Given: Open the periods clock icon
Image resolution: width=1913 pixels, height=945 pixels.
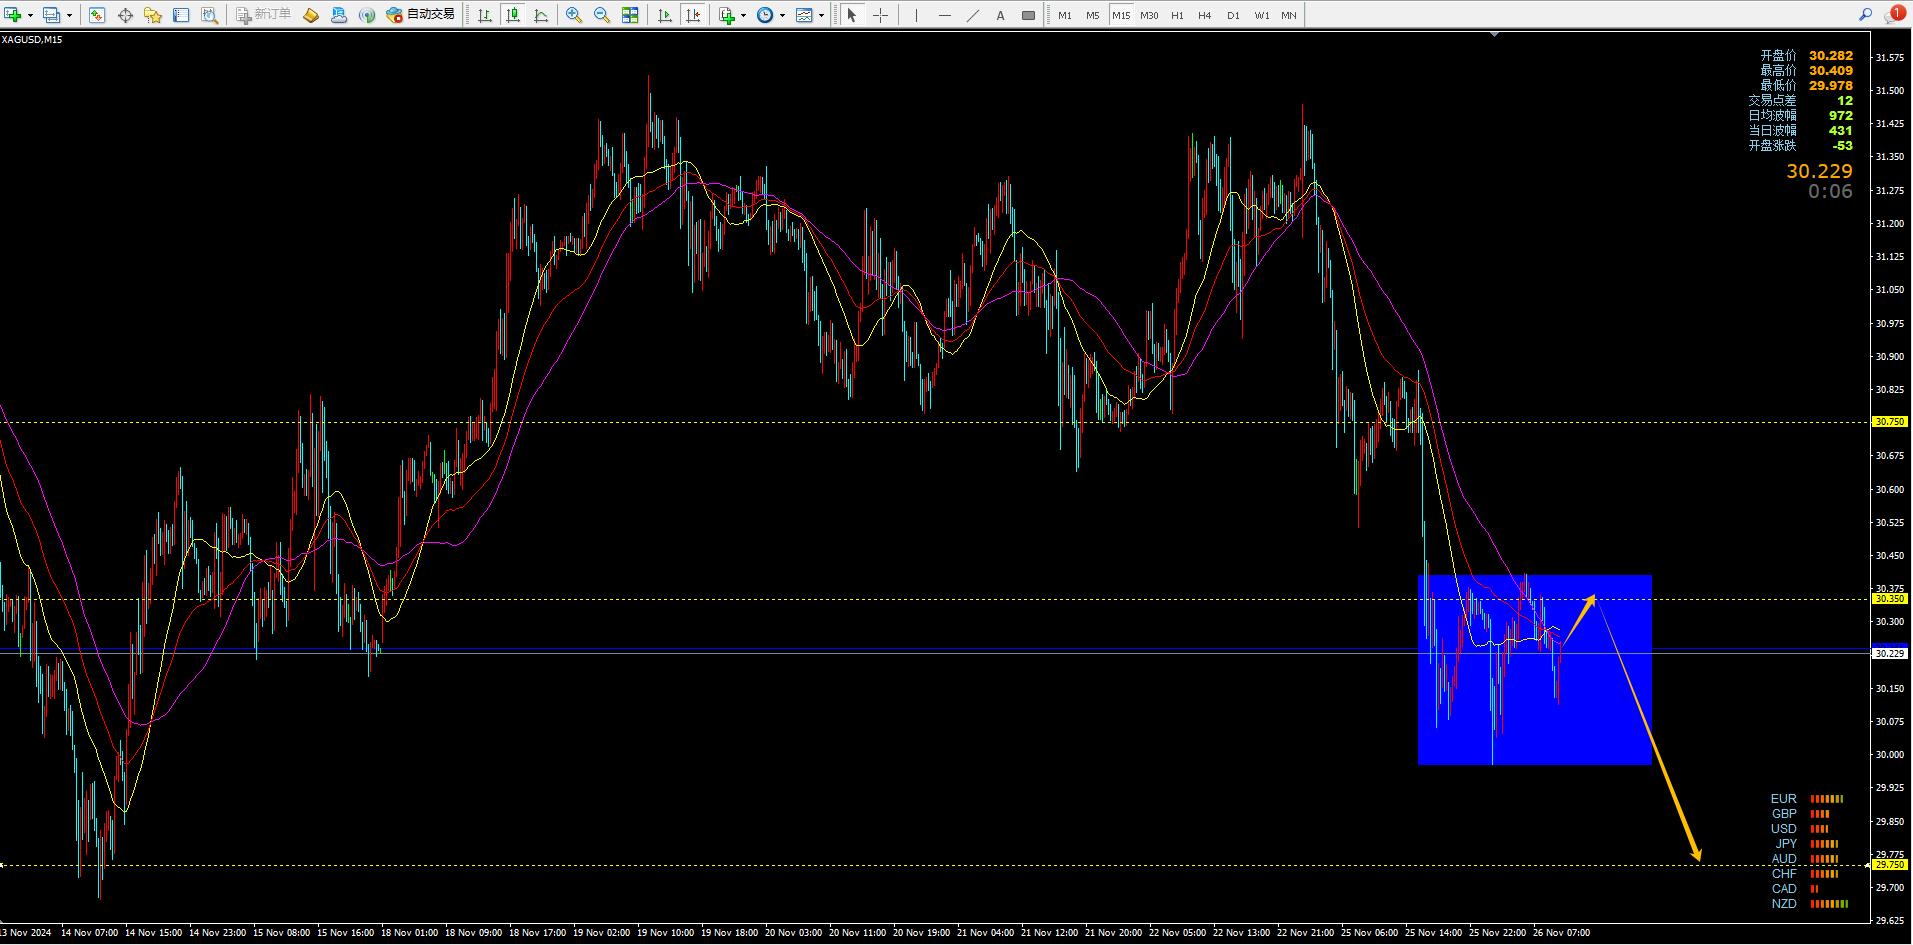Looking at the screenshot, I should pos(765,15).
